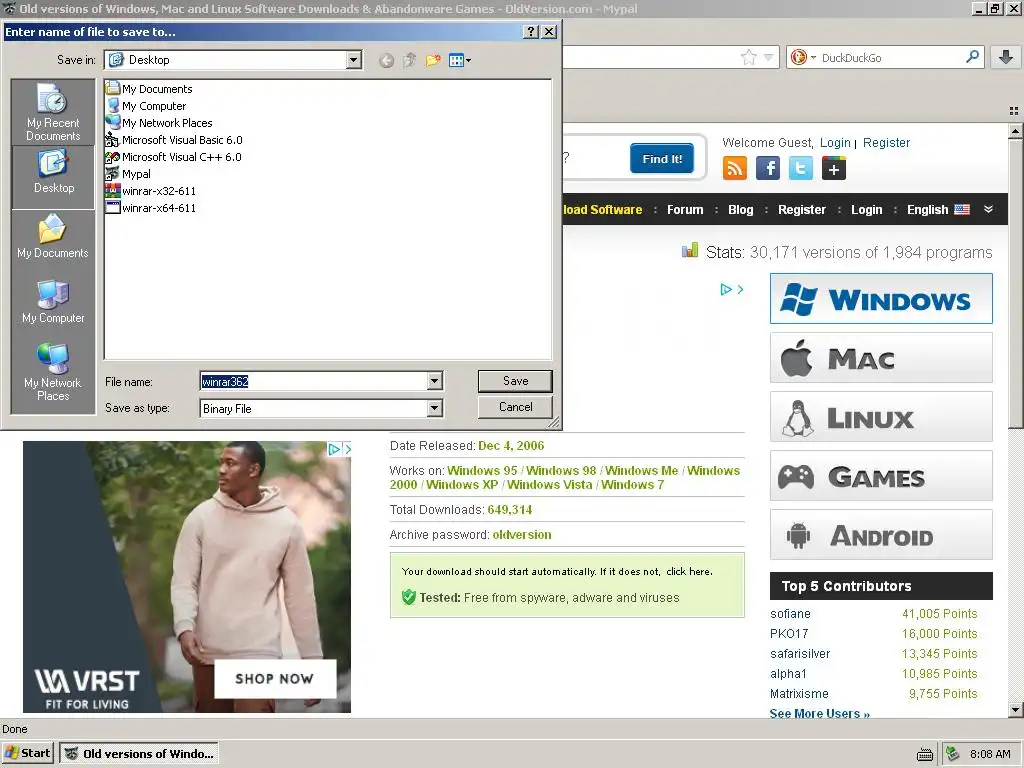Click the Save button
The image size is (1024, 768).
pos(515,381)
